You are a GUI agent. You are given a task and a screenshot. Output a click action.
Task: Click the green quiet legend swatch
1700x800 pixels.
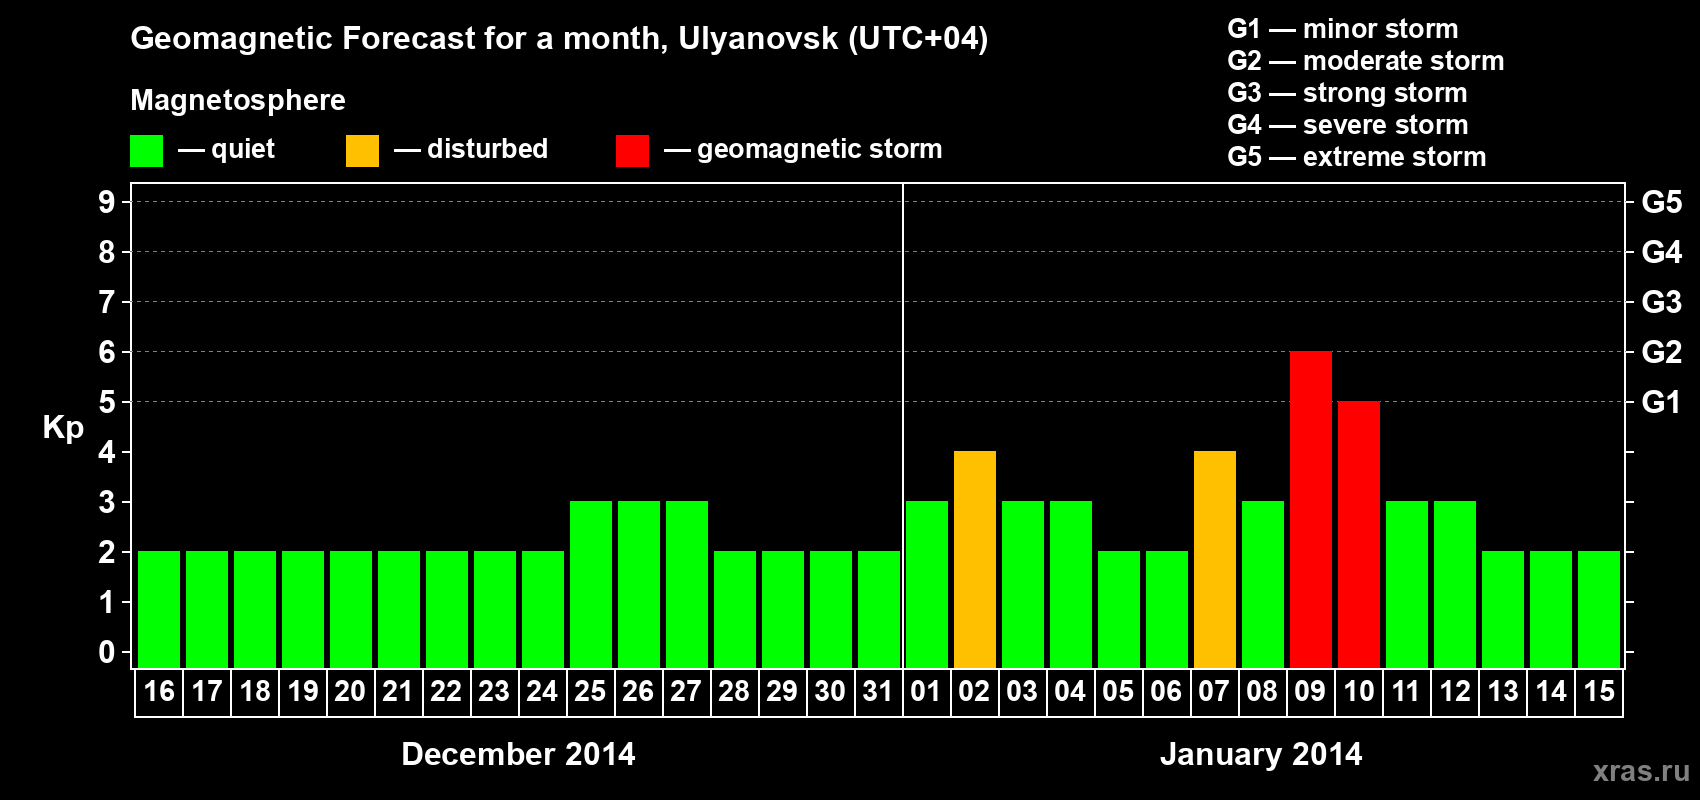point(146,151)
